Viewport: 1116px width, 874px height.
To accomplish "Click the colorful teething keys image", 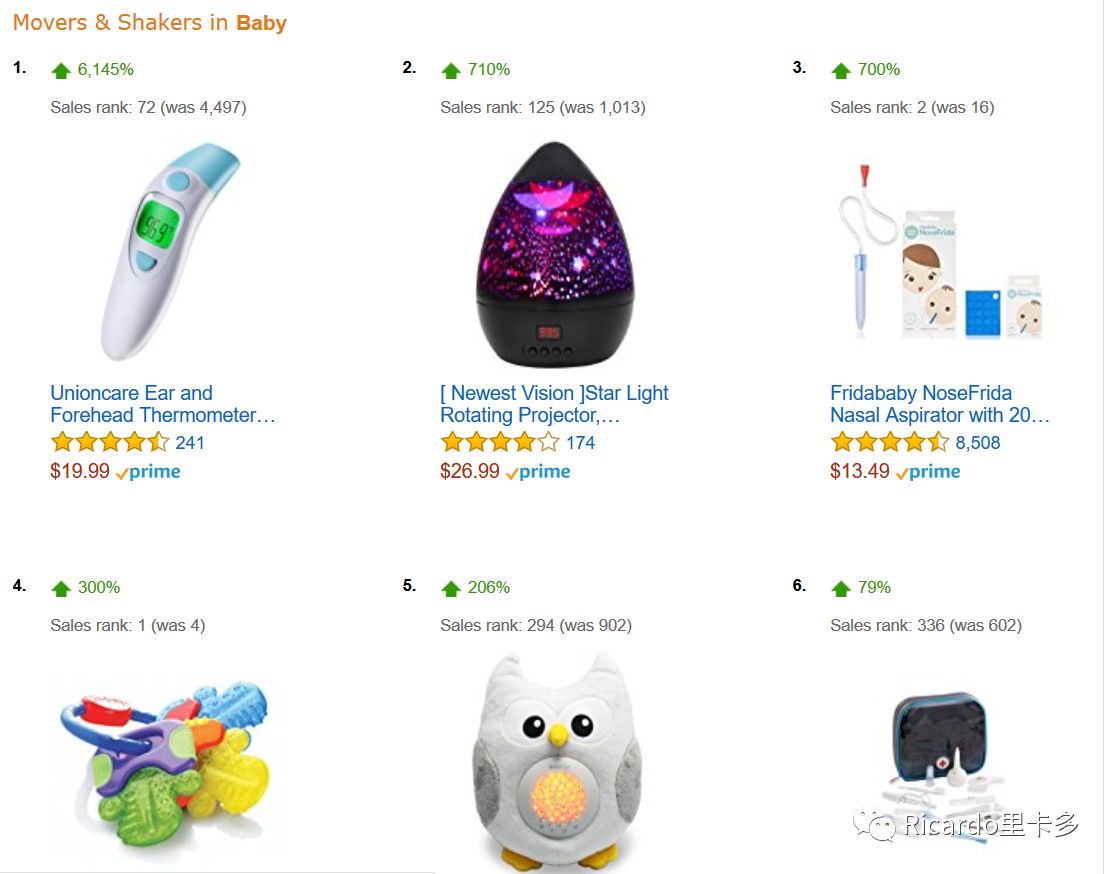I will tap(165, 765).
